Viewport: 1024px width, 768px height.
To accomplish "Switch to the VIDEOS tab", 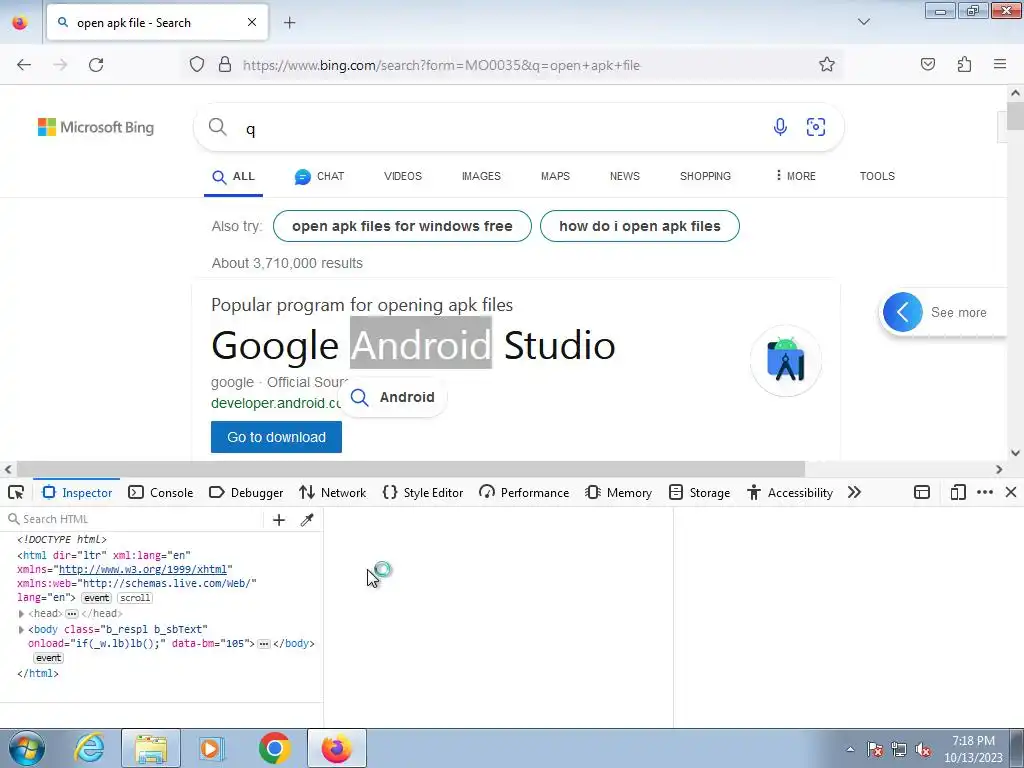I will [x=403, y=176].
